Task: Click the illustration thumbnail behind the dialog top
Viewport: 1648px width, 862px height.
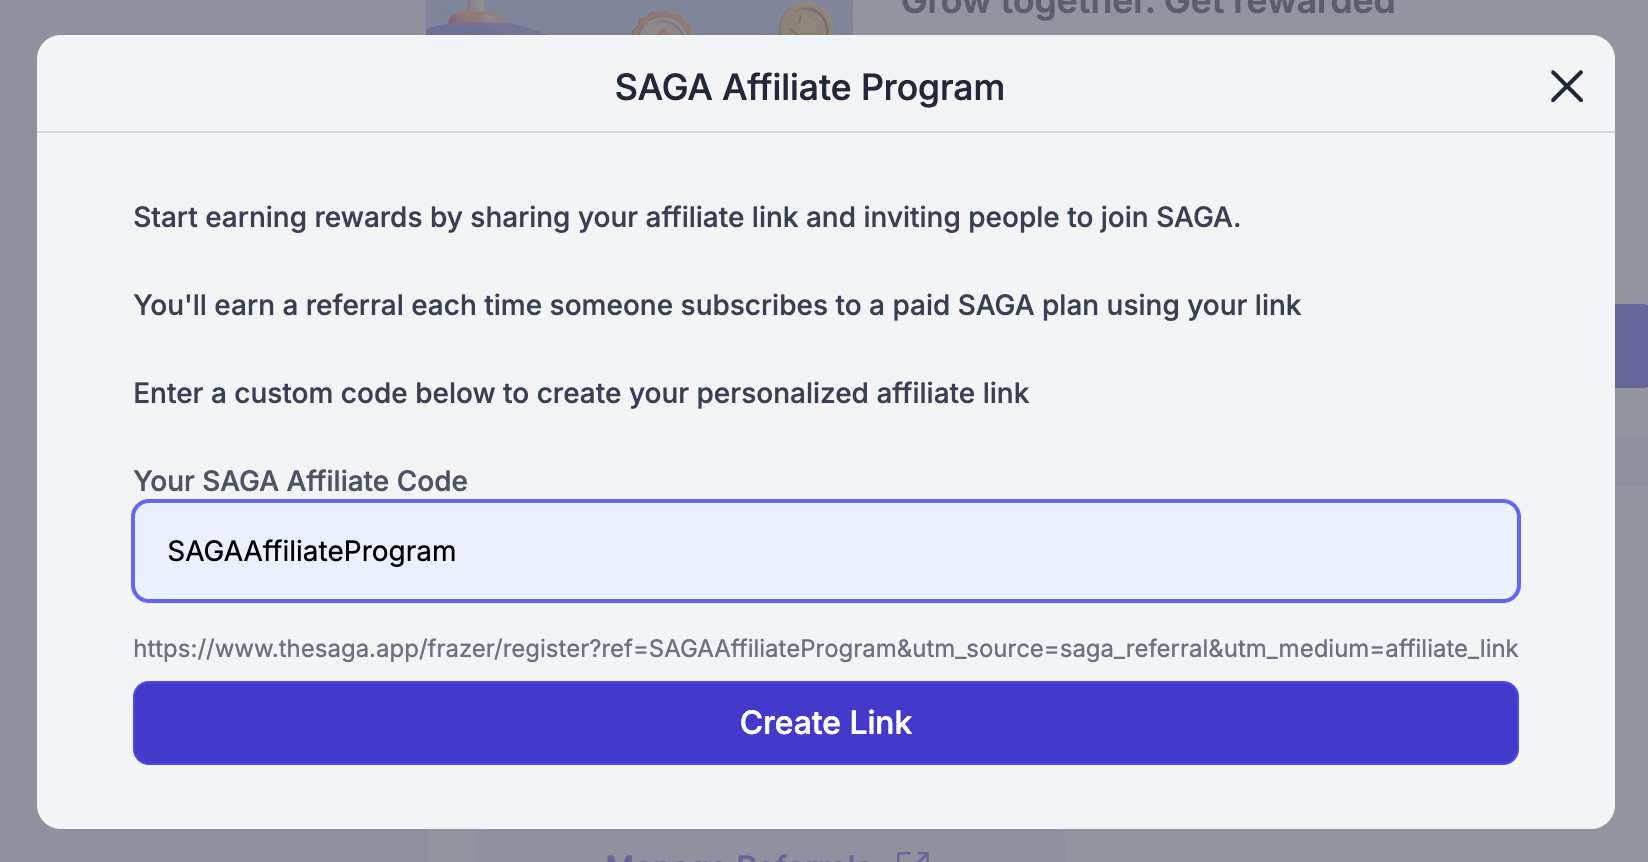Action: tap(639, 17)
